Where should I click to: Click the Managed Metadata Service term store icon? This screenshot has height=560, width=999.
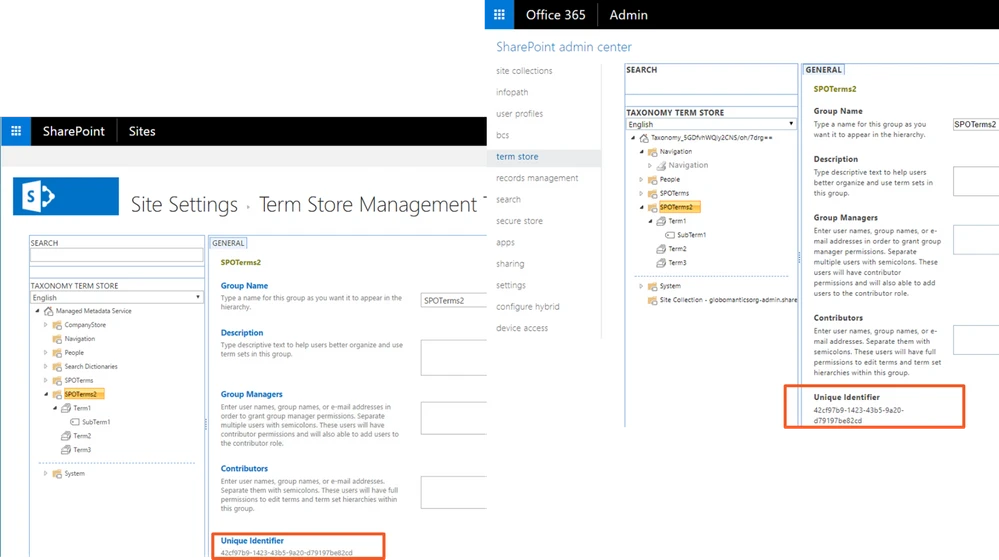click(48, 311)
